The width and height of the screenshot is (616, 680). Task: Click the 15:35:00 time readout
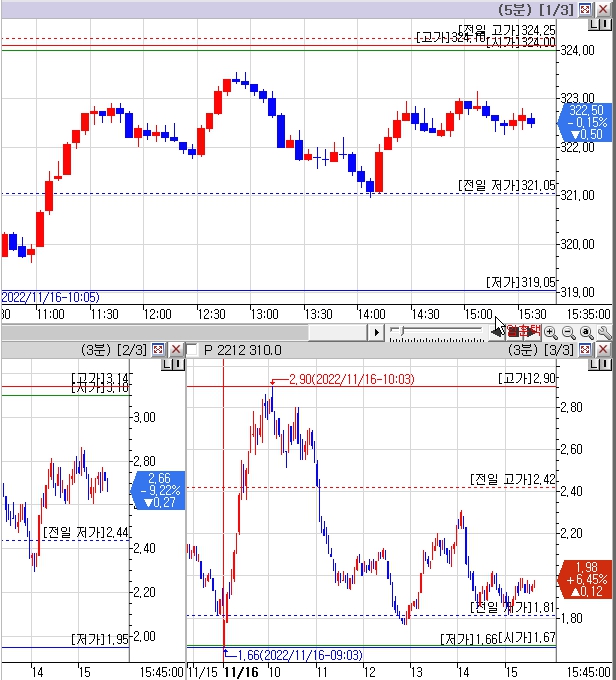[x=589, y=314]
